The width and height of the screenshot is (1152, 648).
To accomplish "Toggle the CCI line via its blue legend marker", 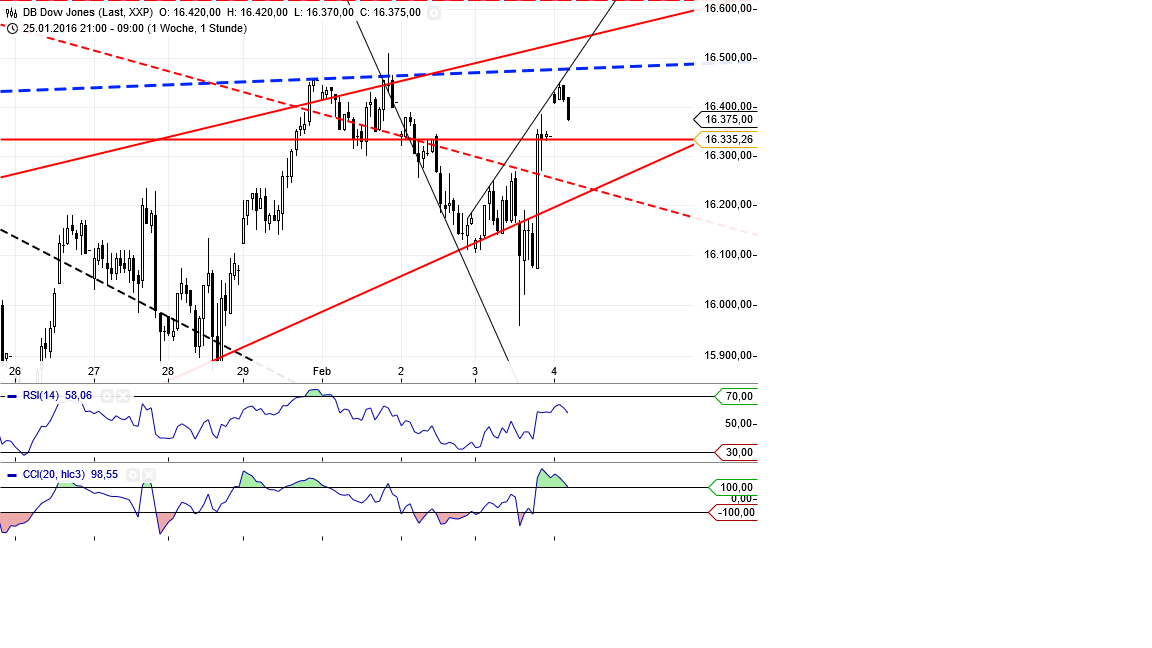I will pyautogui.click(x=11, y=475).
